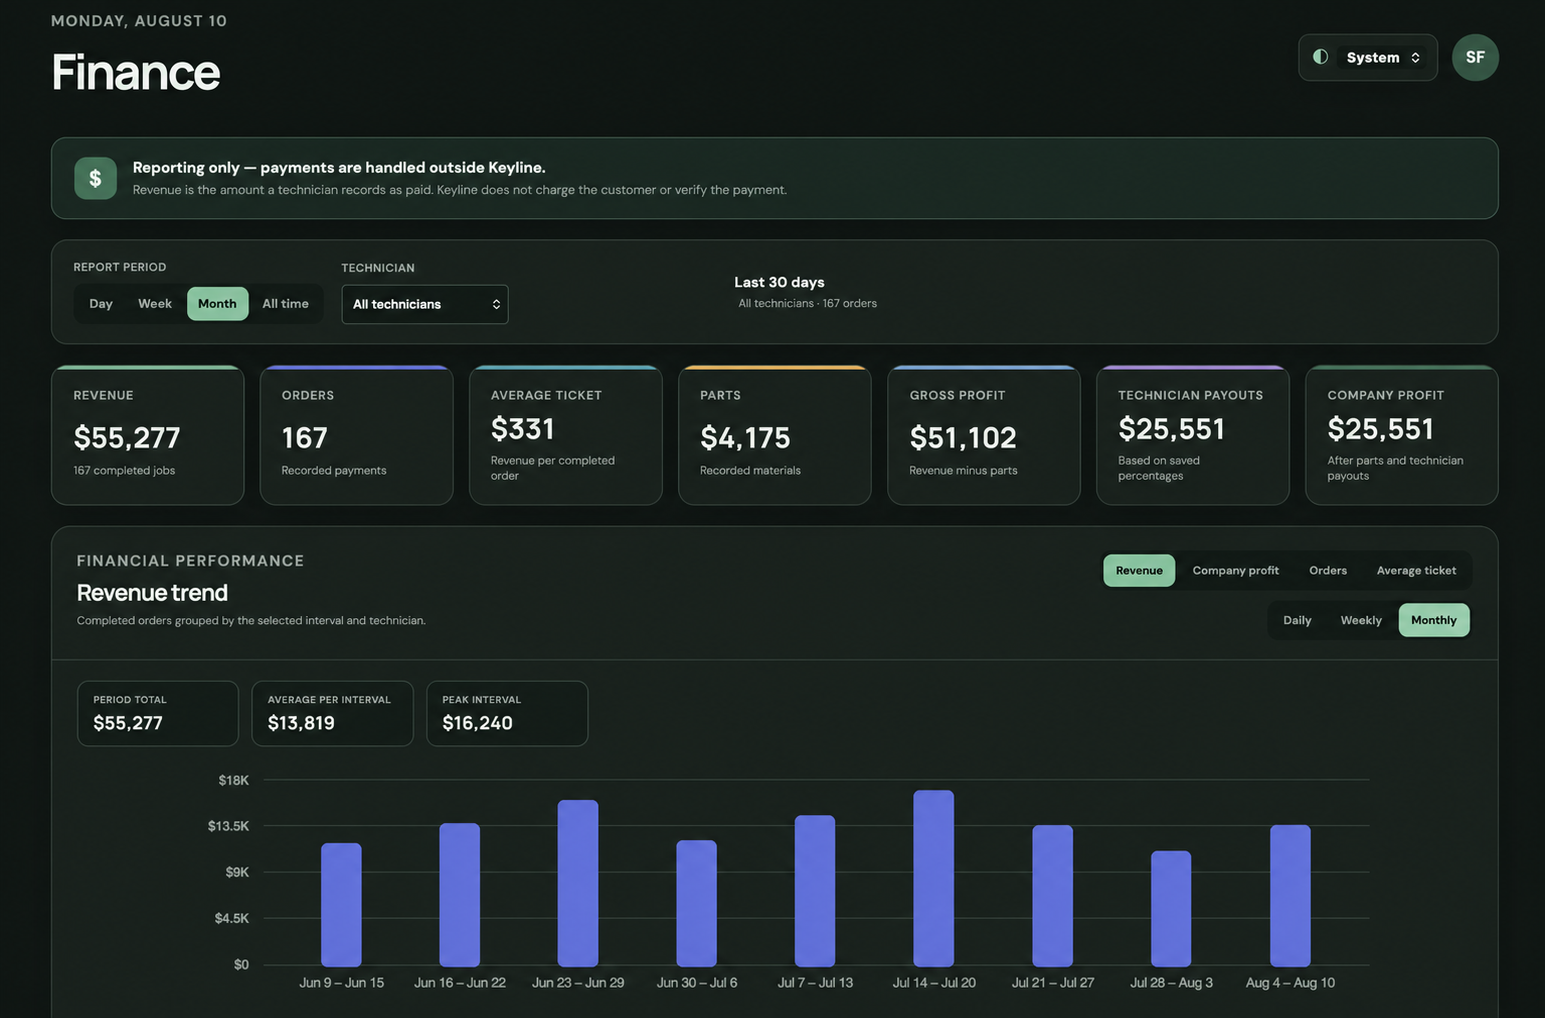Click the REPORT PERIOD label
The height and width of the screenshot is (1018, 1545).
click(x=120, y=267)
